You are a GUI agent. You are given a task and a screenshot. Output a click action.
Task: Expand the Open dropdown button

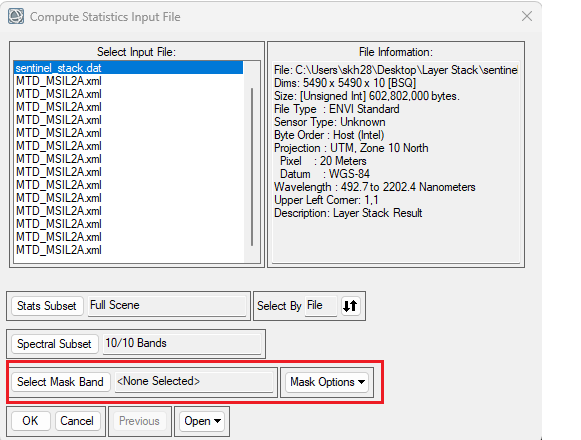202,421
